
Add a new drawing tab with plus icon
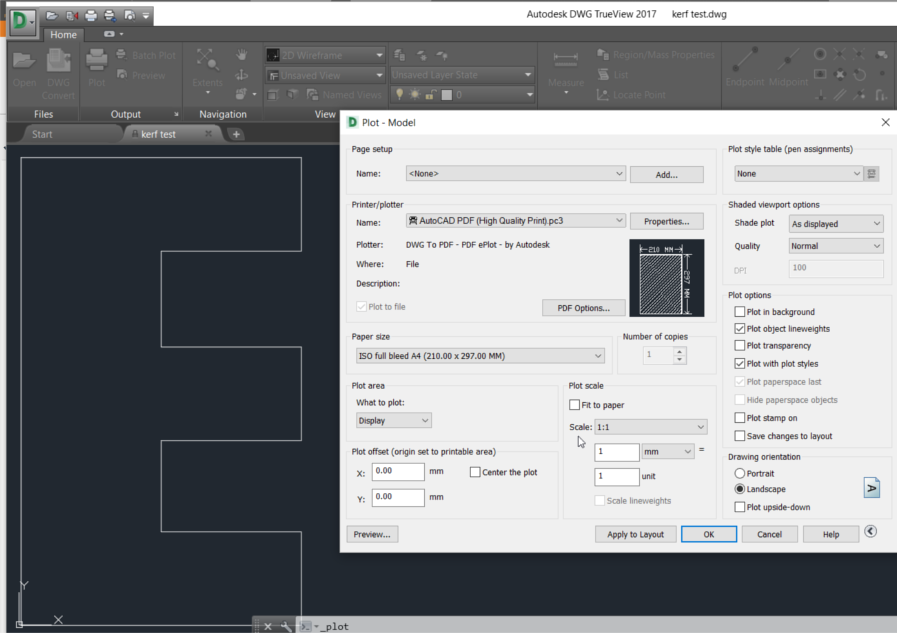coord(236,134)
